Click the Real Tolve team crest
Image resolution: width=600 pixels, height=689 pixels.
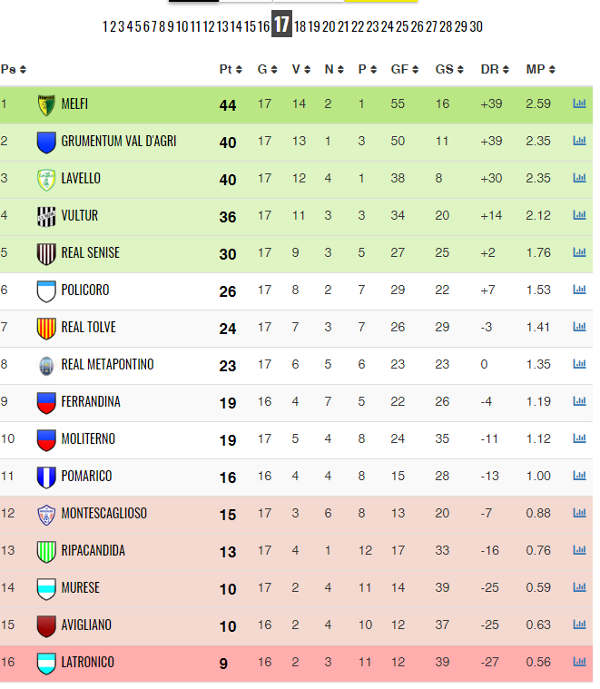[x=46, y=328]
